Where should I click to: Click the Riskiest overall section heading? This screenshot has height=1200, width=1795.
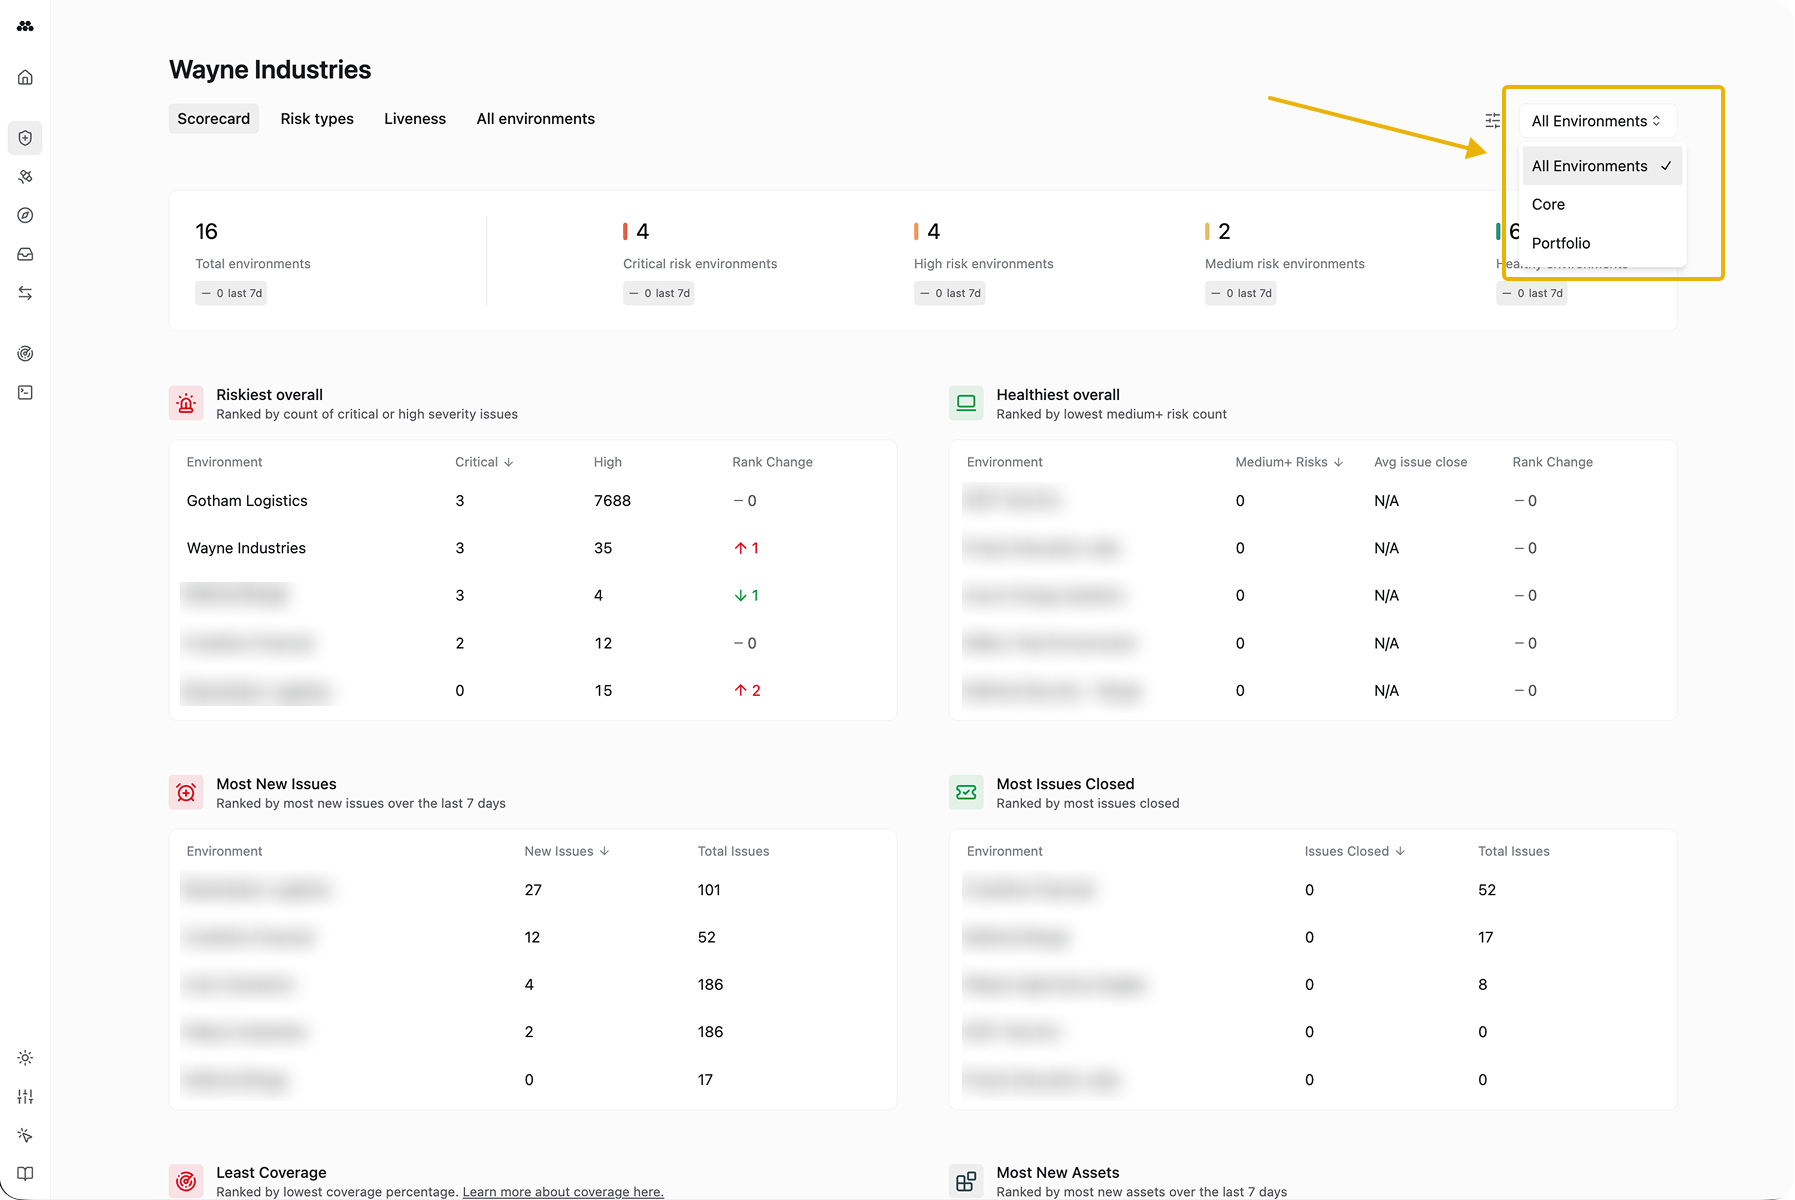[269, 395]
